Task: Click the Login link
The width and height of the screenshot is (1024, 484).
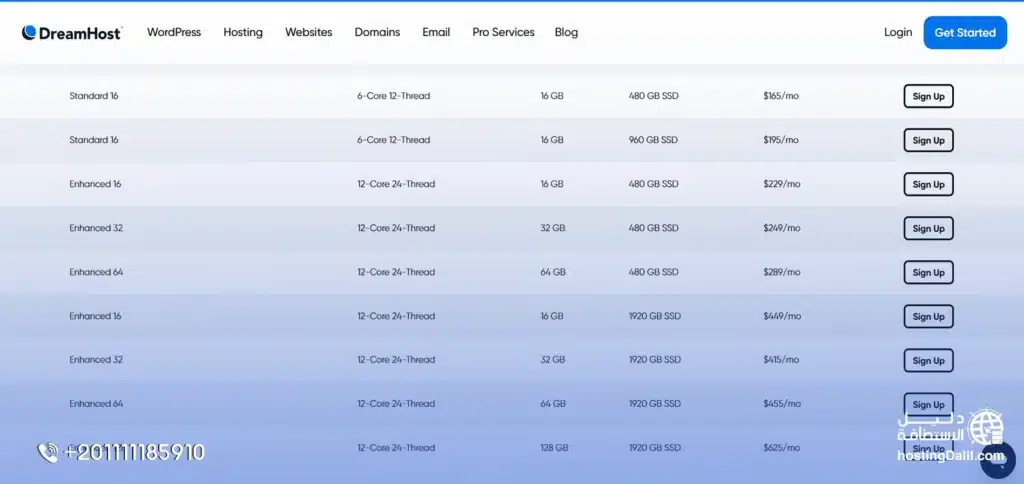Action: [x=898, y=32]
